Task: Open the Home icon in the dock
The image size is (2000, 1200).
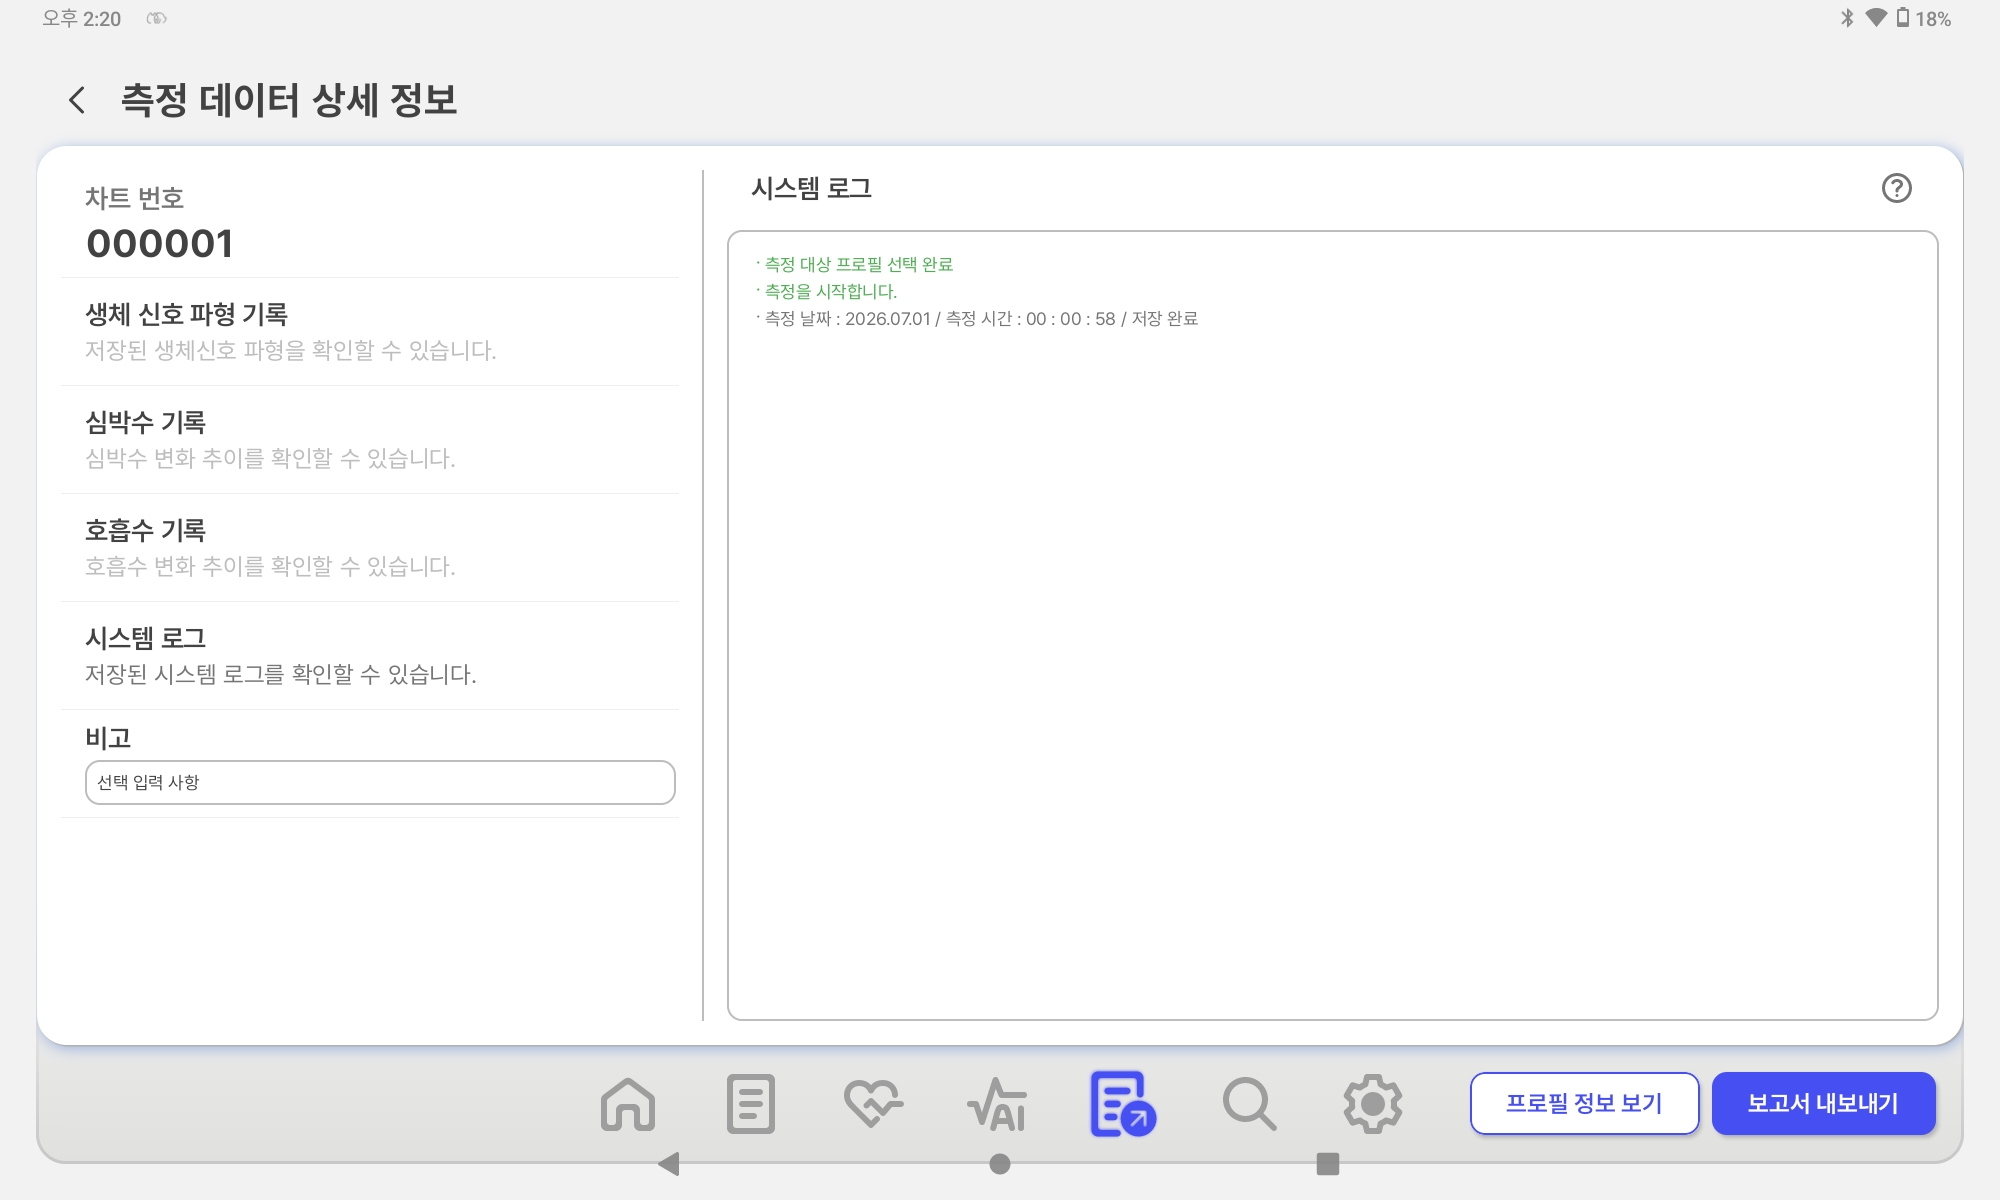Action: point(628,1104)
